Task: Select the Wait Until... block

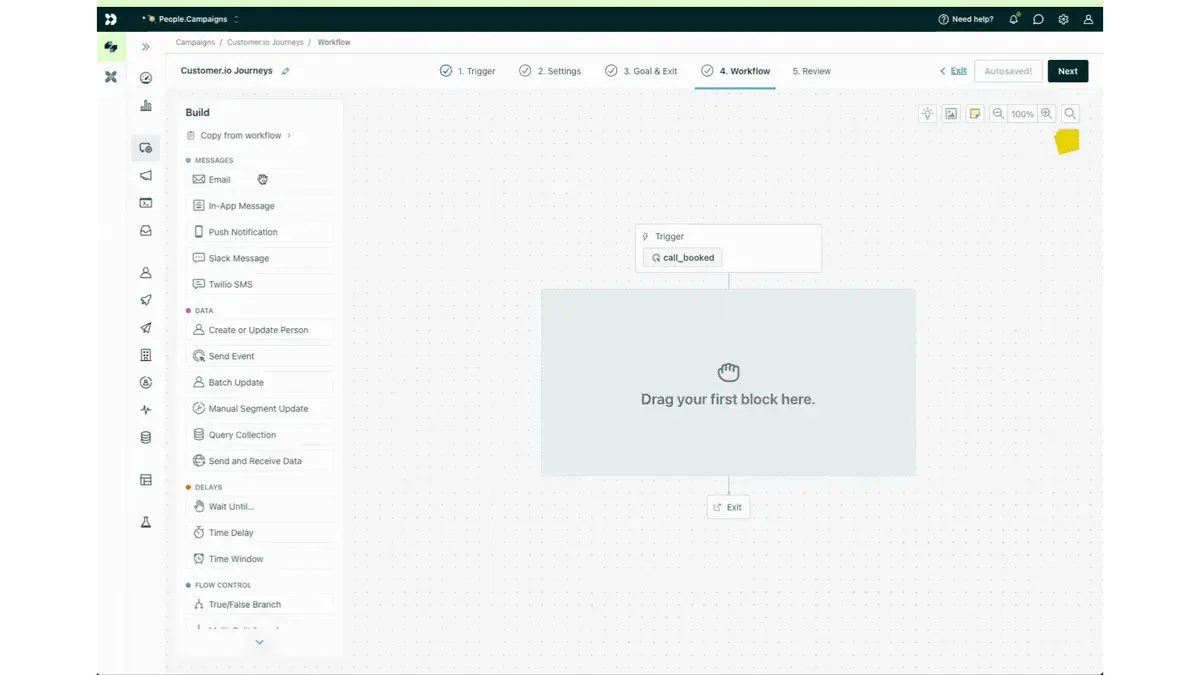Action: coord(260,507)
